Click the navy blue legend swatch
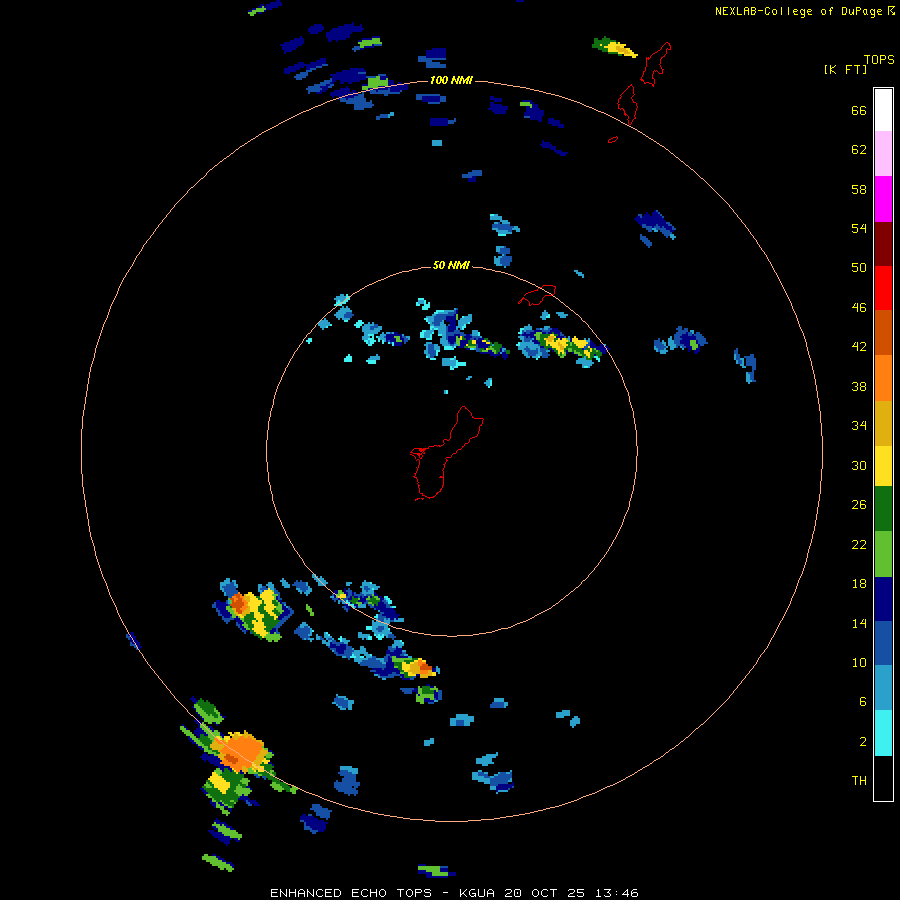 pos(883,599)
